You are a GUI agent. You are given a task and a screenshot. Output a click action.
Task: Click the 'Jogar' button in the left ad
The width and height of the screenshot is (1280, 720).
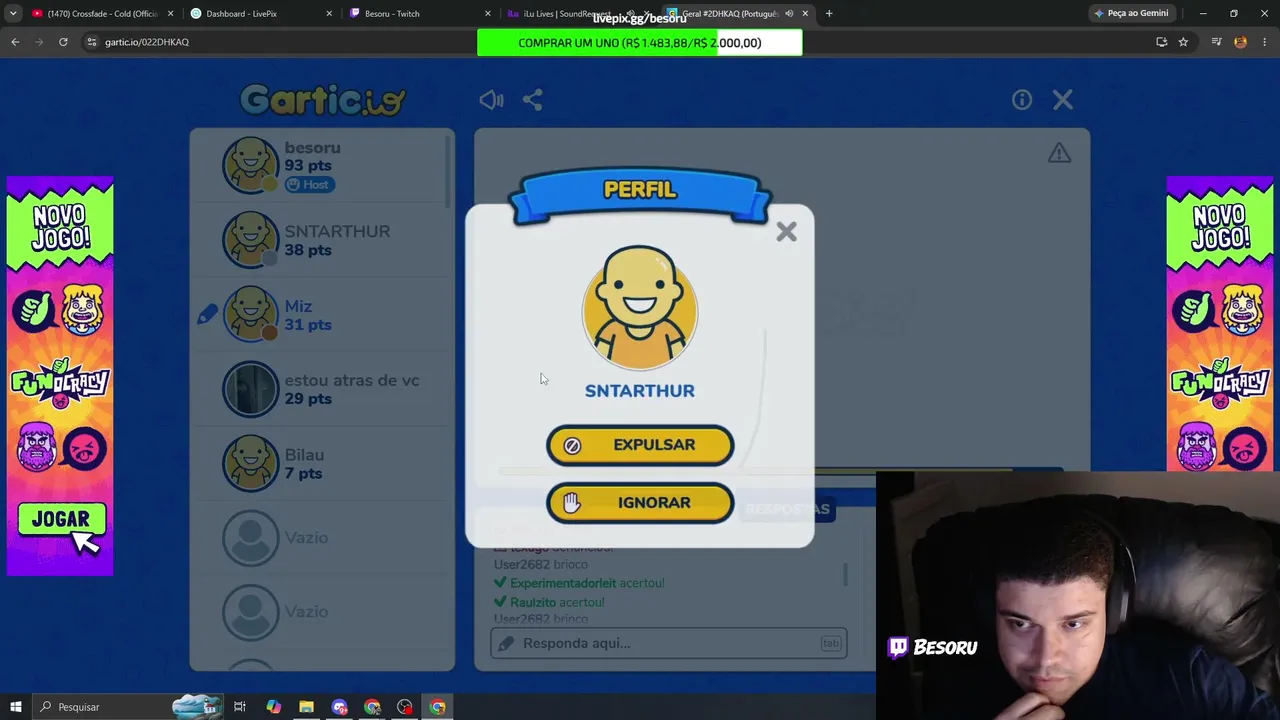(61, 520)
